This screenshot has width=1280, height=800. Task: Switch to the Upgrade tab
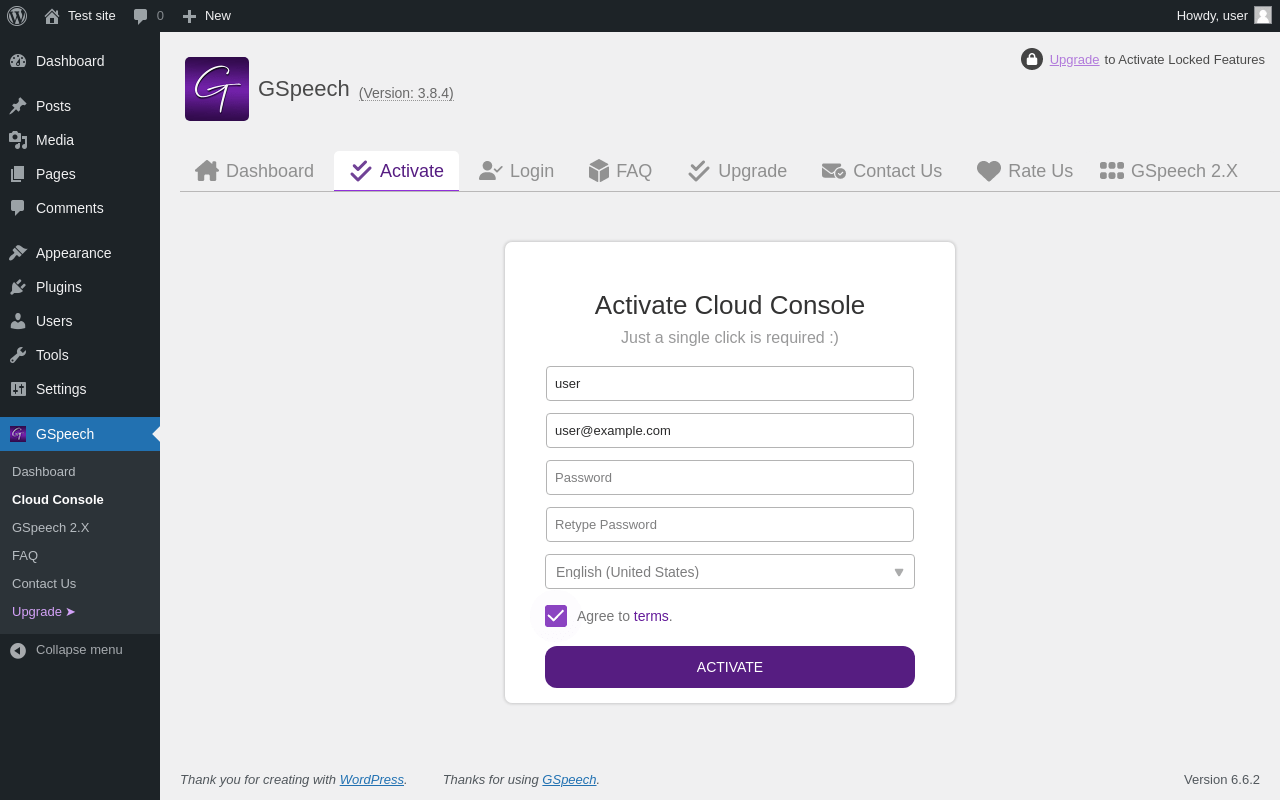tap(738, 171)
